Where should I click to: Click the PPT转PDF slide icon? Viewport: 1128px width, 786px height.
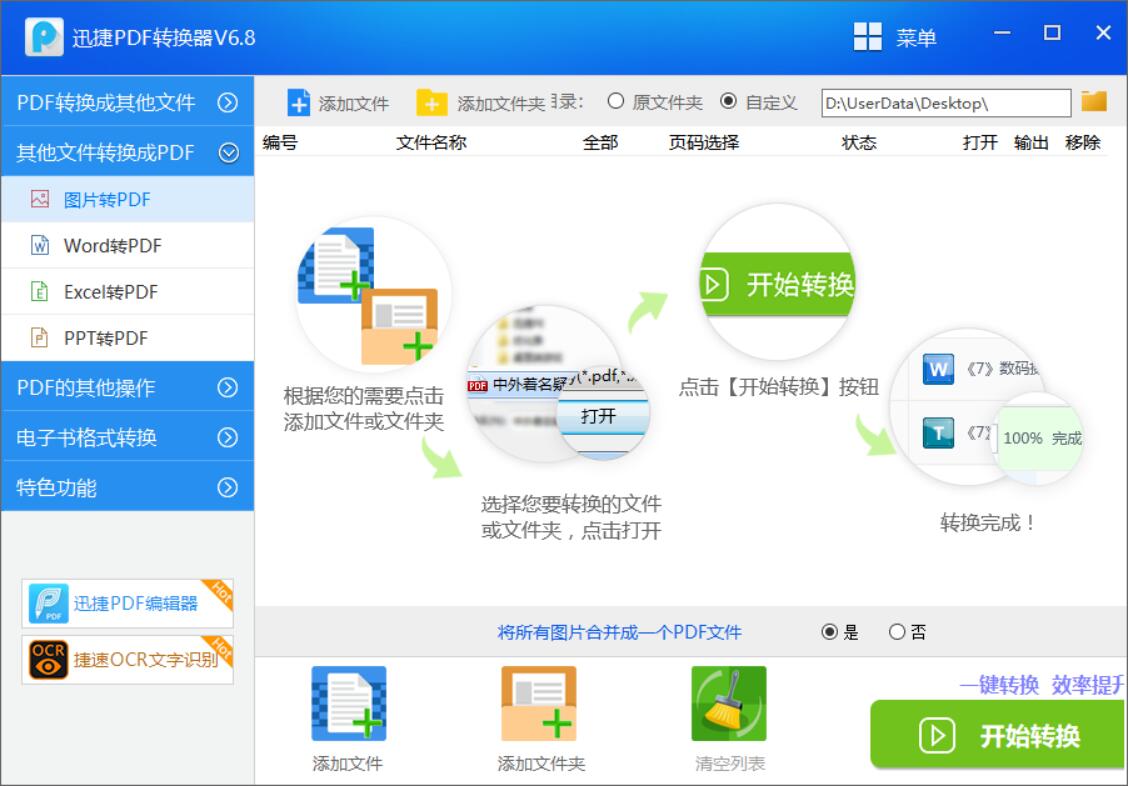point(40,337)
